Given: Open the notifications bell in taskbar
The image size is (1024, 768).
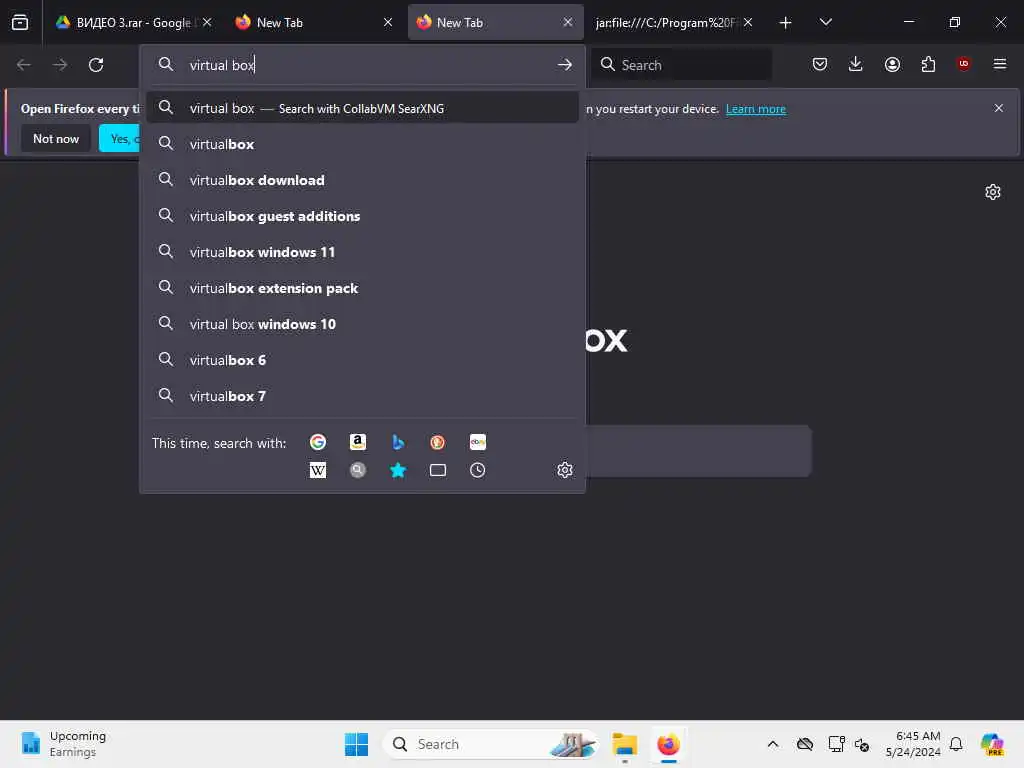Looking at the screenshot, I should pos(956,744).
